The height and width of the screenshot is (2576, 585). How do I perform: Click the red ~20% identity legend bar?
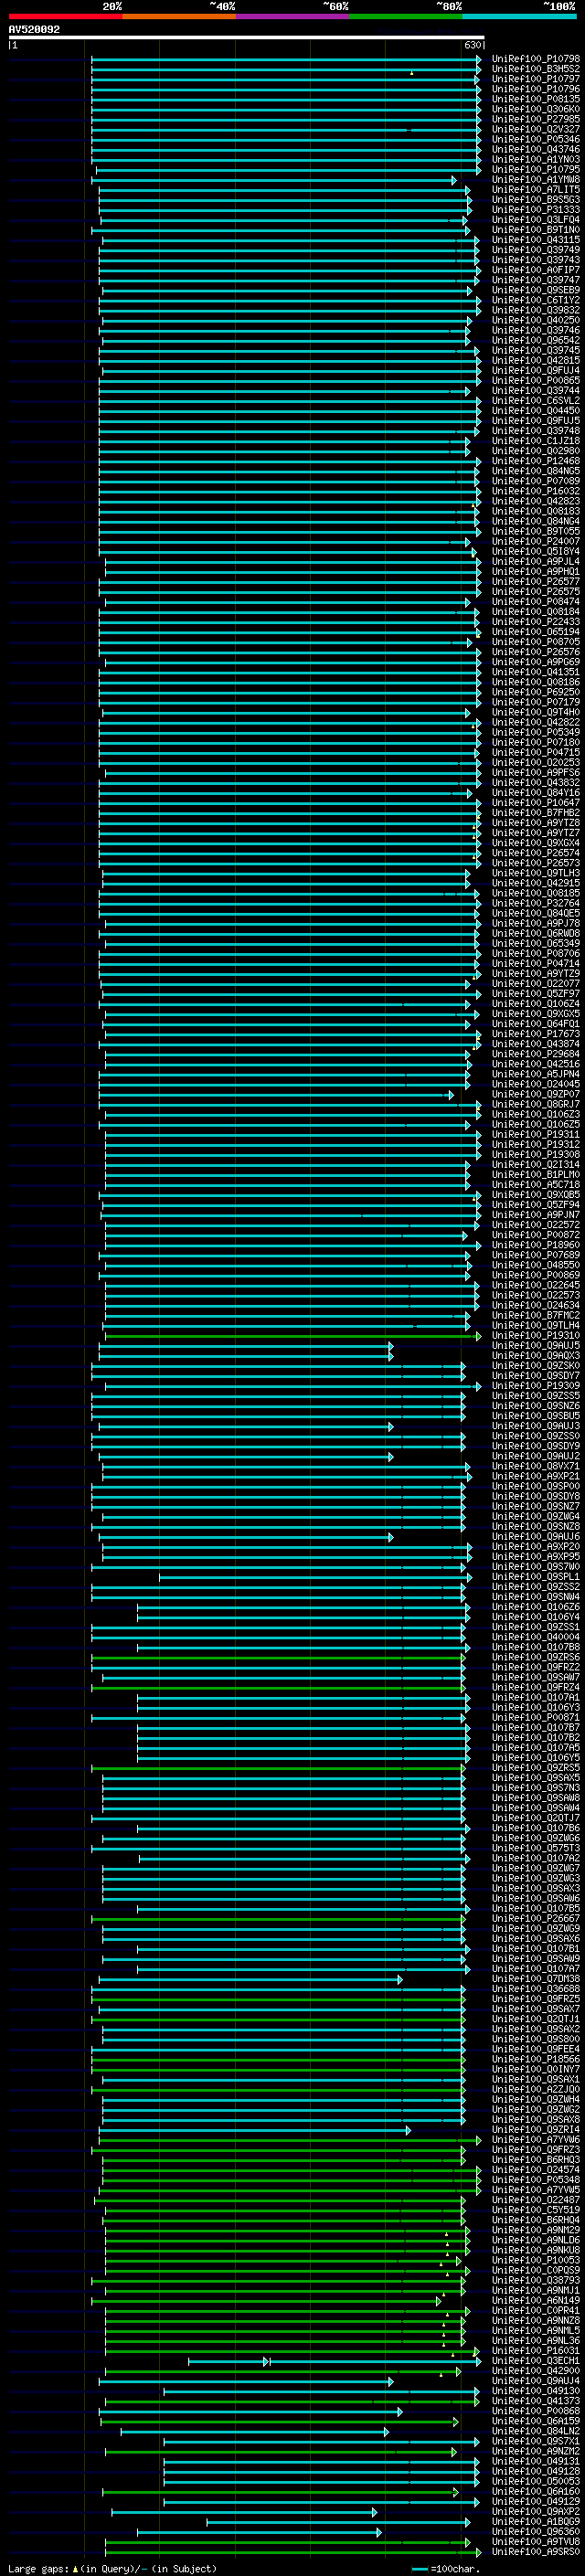pos(65,17)
